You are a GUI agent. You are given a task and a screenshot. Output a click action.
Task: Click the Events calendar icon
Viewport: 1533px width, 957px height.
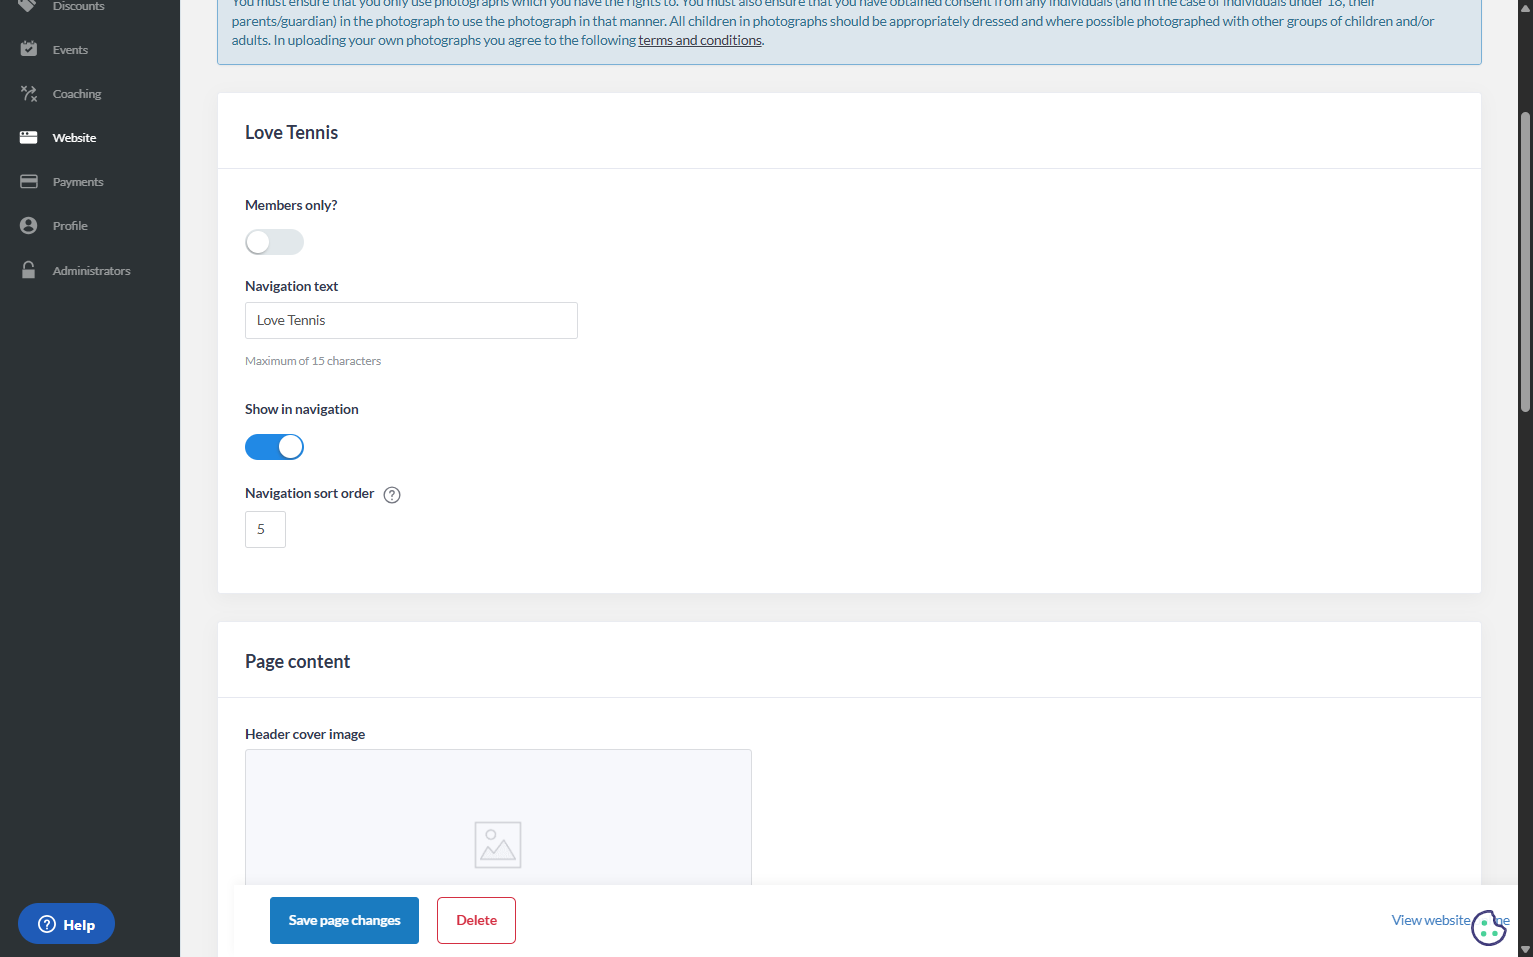click(29, 49)
